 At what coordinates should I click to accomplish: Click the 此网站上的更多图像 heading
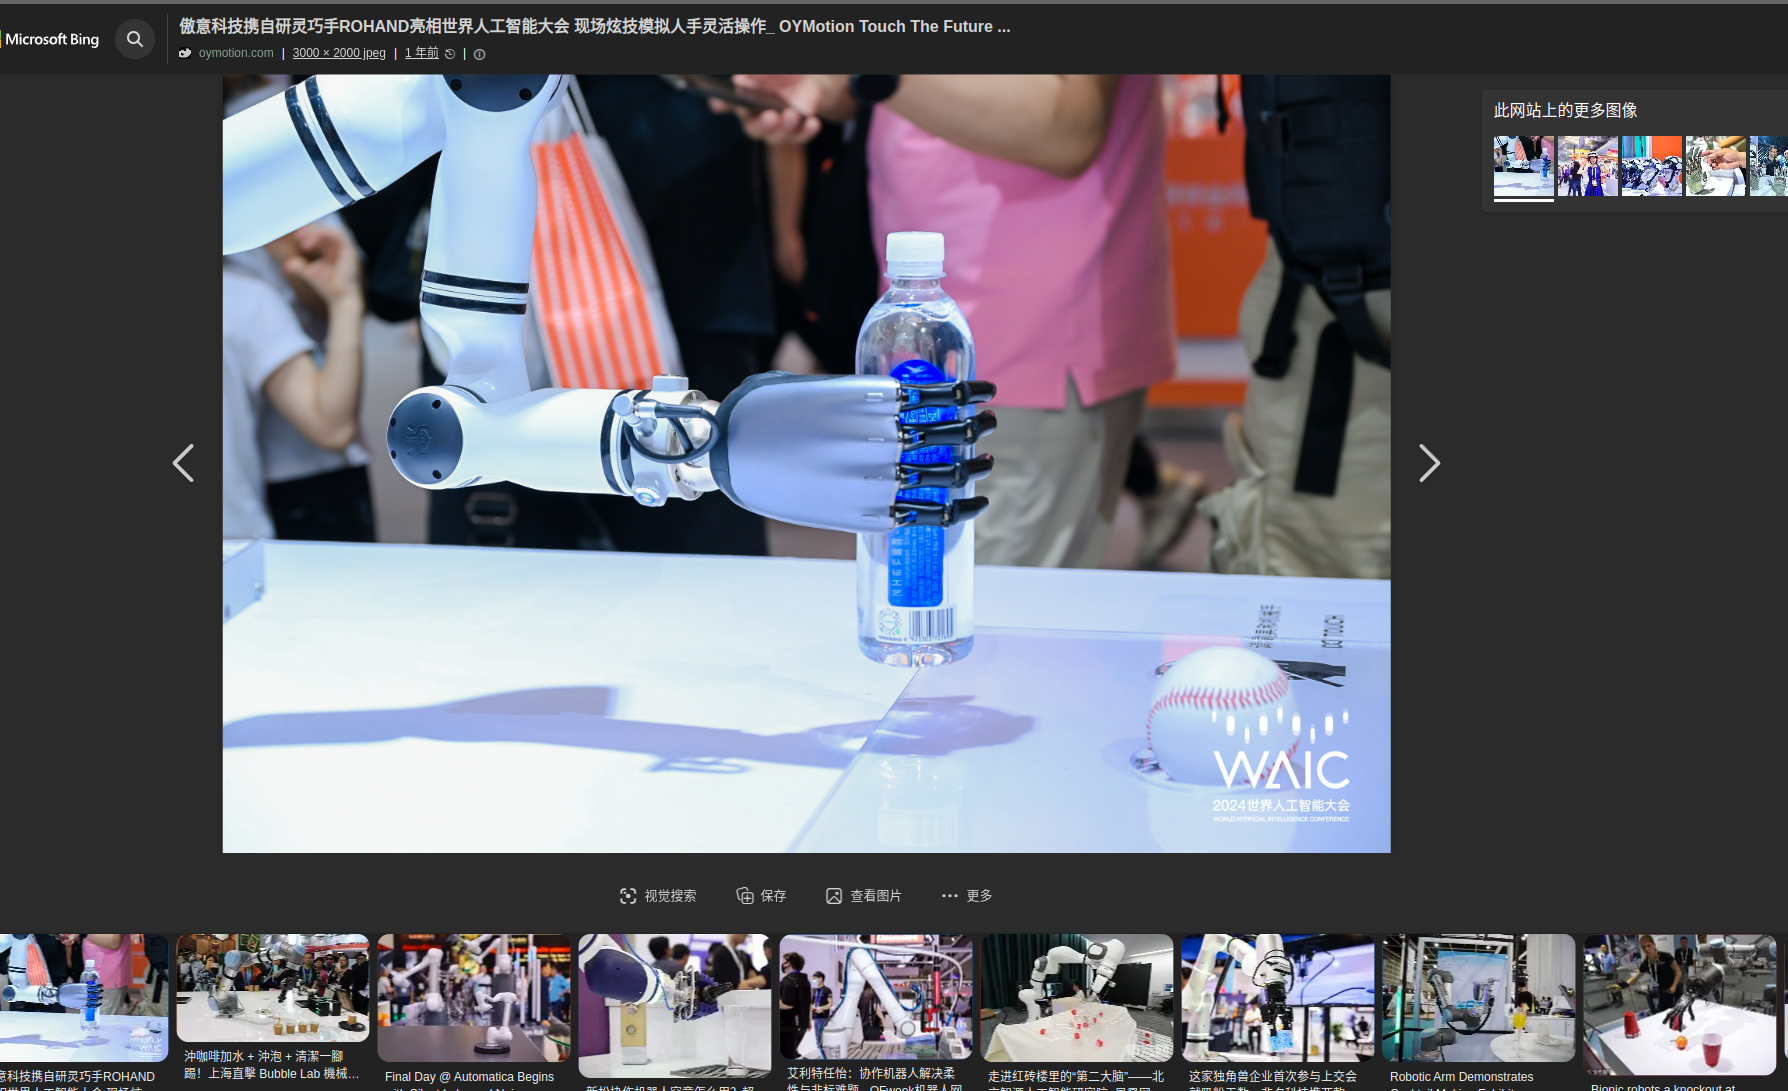1565,110
